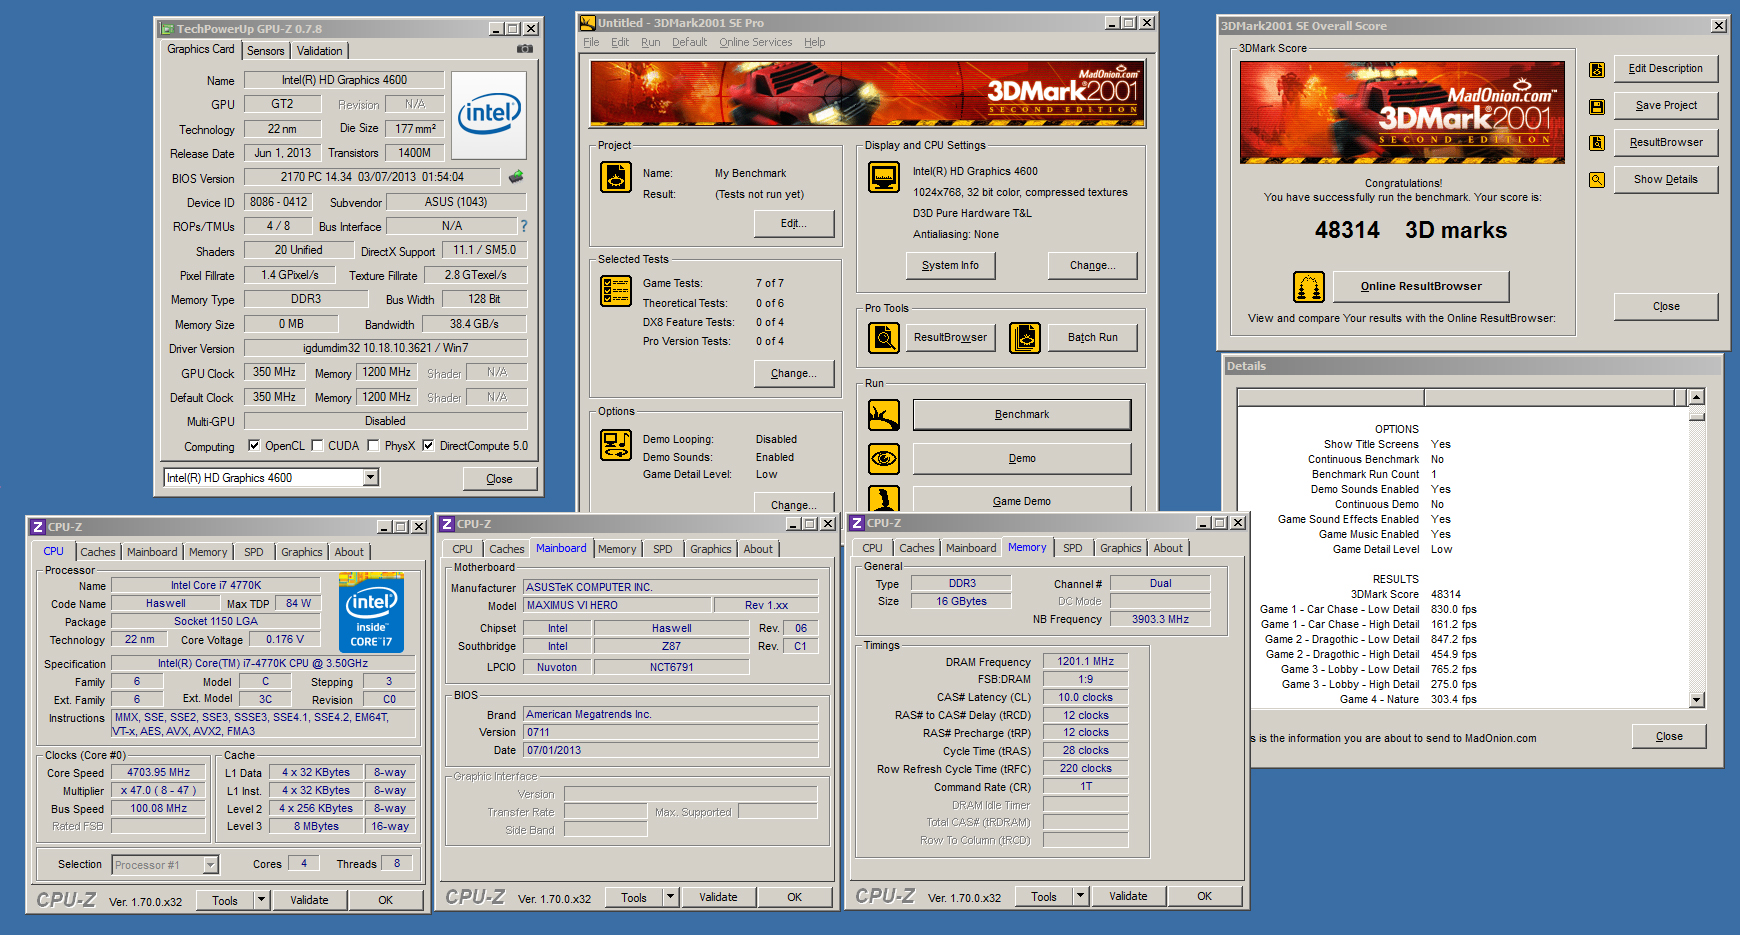Screen dimensions: 1740x935
Task: Click the Display and CPU Settings monitor icon
Action: tap(884, 177)
